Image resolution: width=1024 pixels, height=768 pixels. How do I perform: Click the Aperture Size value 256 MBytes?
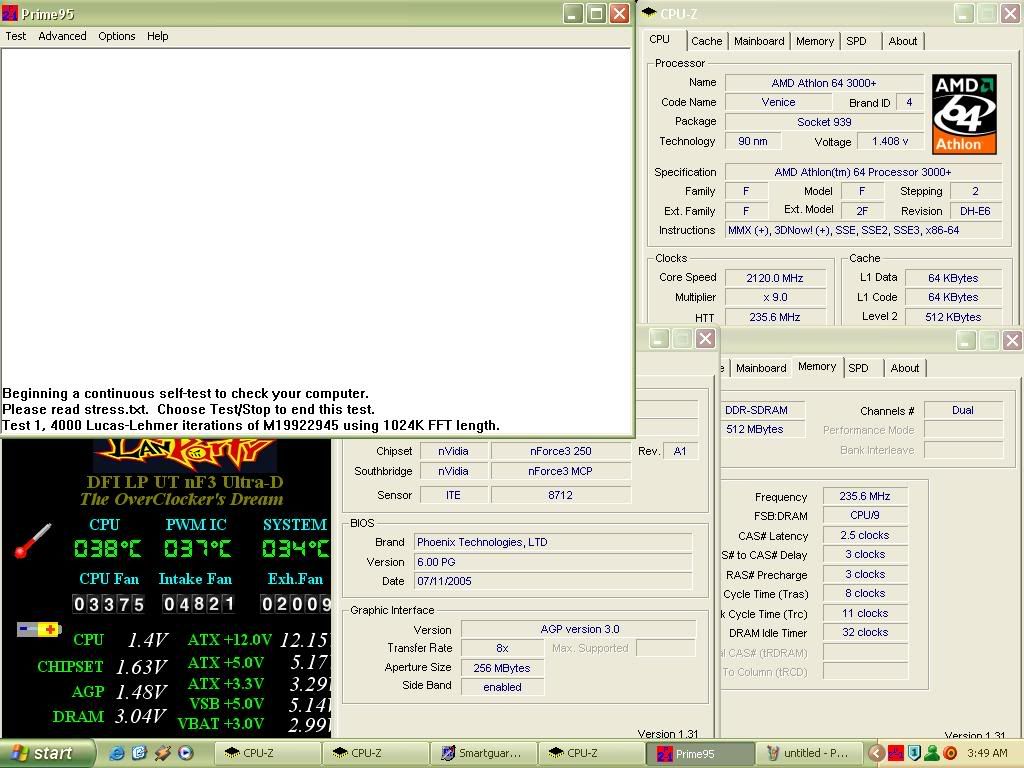point(502,667)
